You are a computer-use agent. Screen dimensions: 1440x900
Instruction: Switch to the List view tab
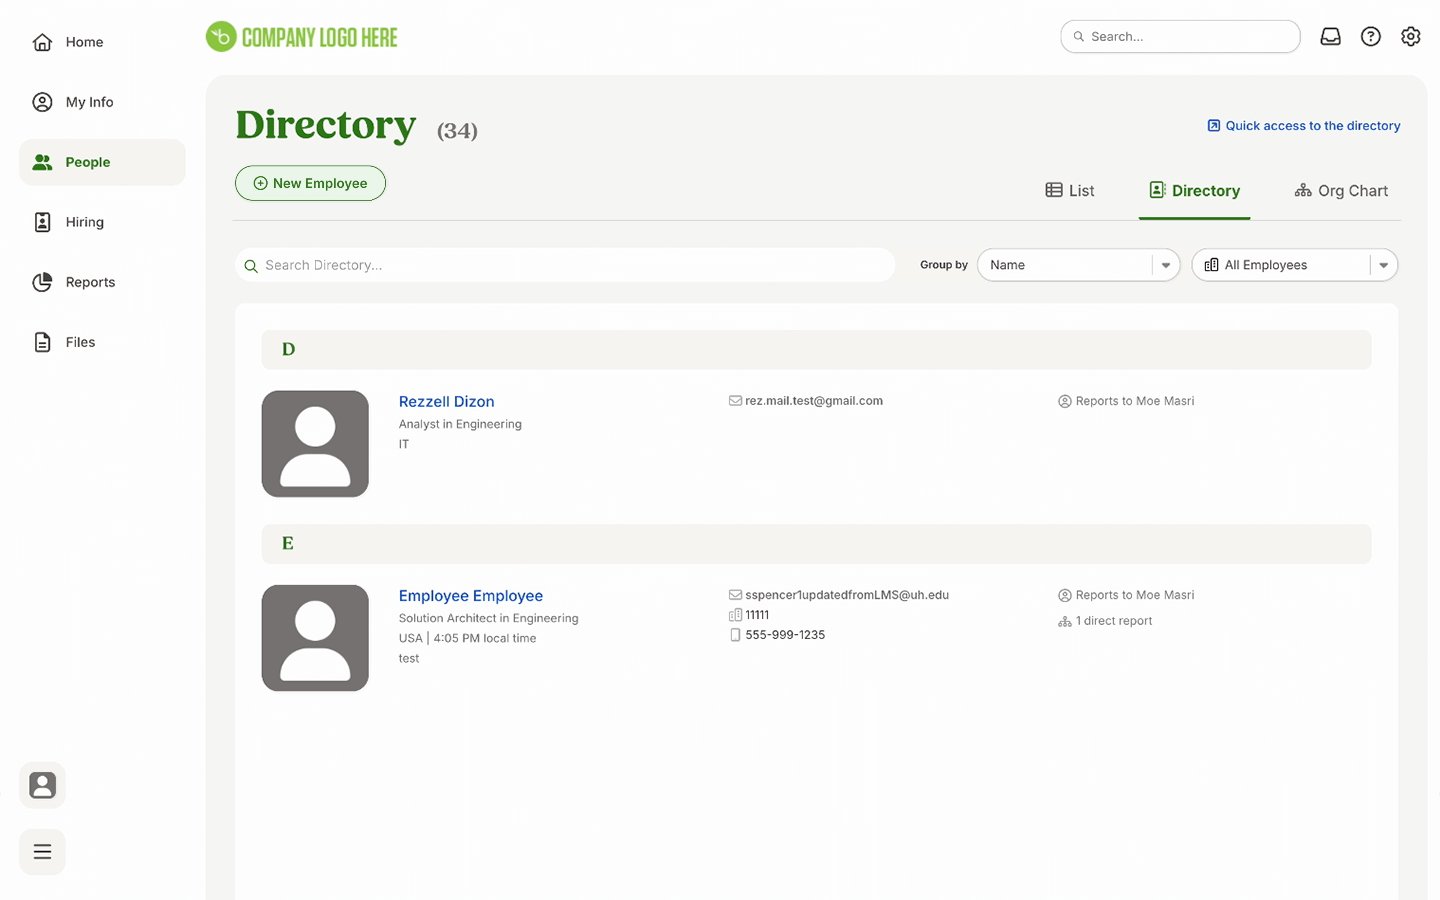(x=1070, y=191)
